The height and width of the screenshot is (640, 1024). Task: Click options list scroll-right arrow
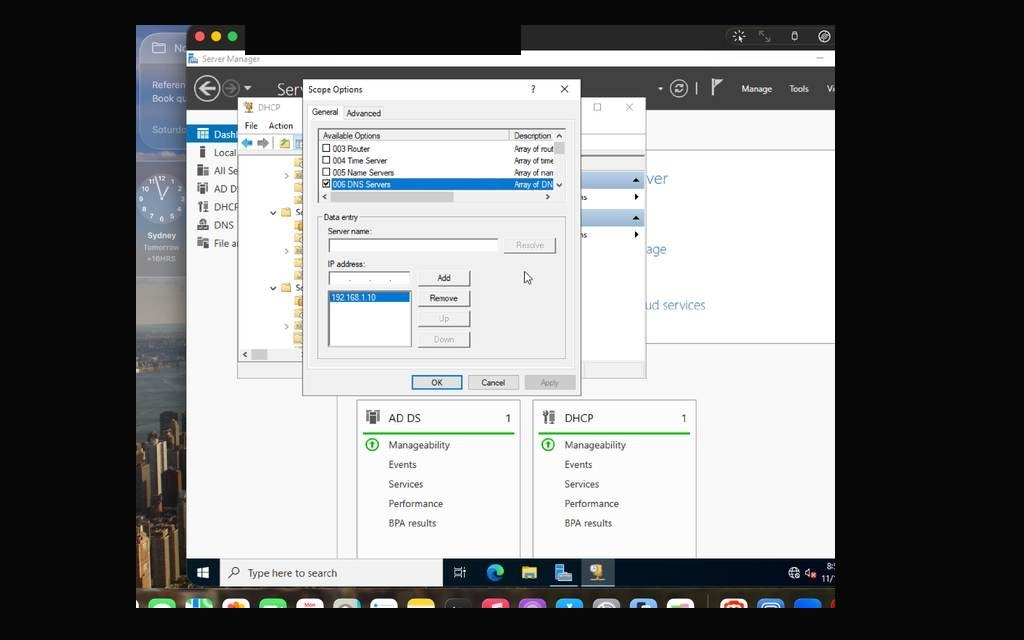[x=547, y=197]
